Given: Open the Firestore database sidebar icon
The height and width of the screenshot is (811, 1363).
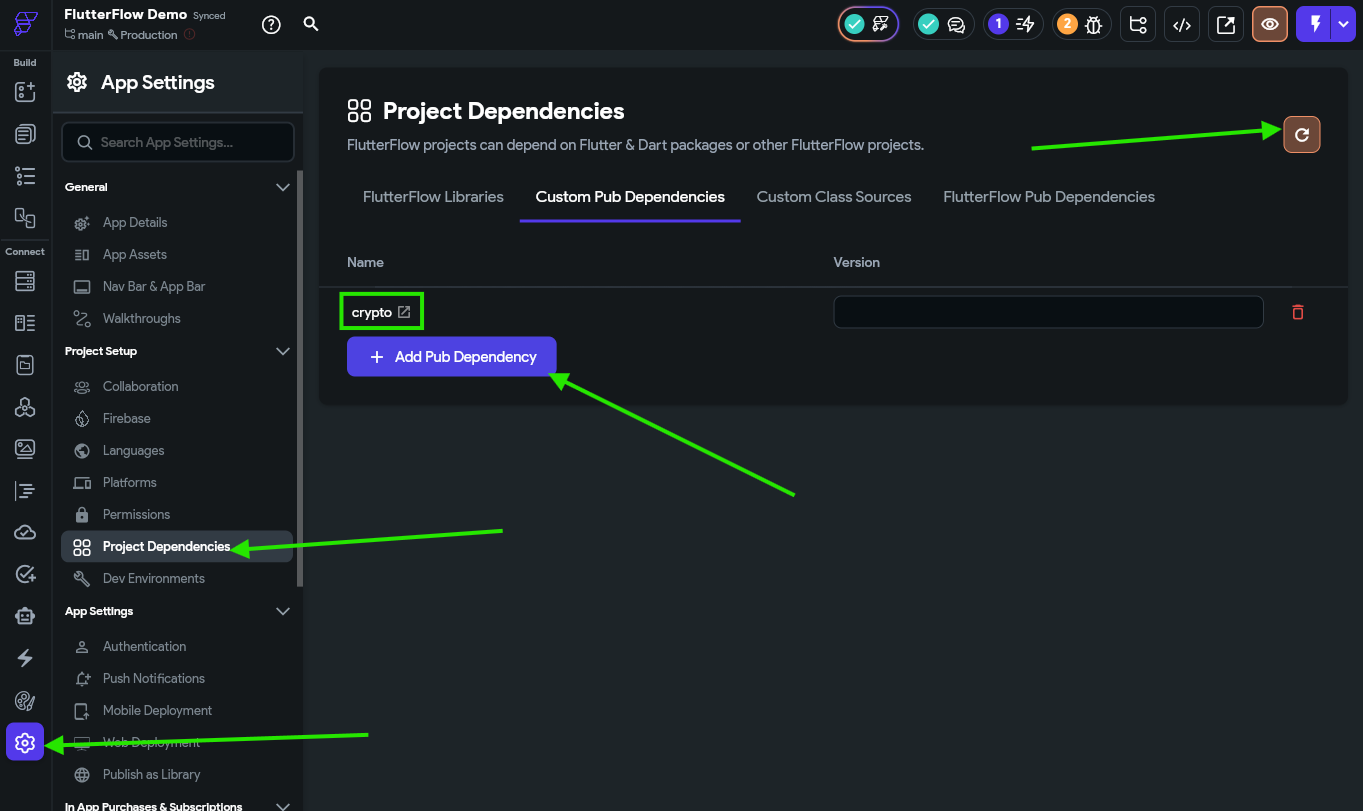Looking at the screenshot, I should click(x=25, y=281).
